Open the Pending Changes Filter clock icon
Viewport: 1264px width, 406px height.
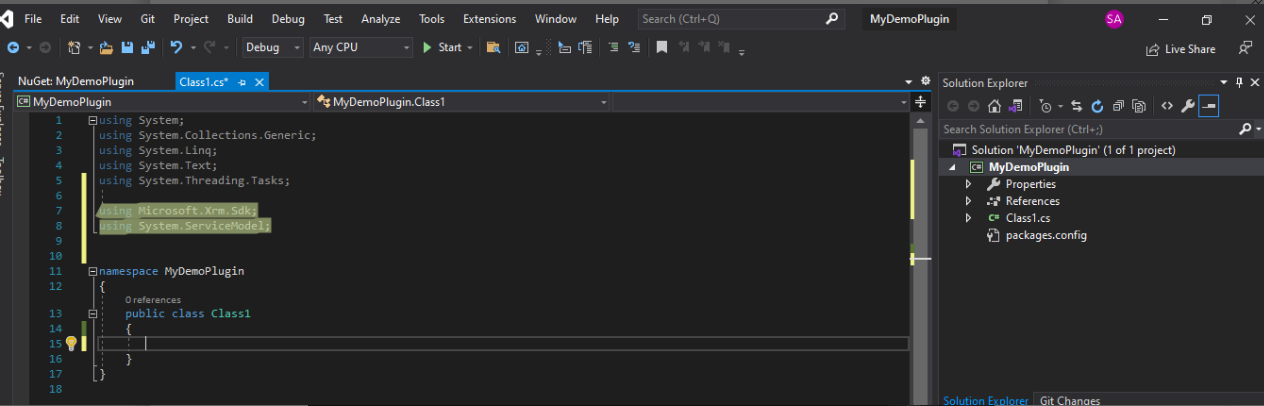pos(1045,106)
